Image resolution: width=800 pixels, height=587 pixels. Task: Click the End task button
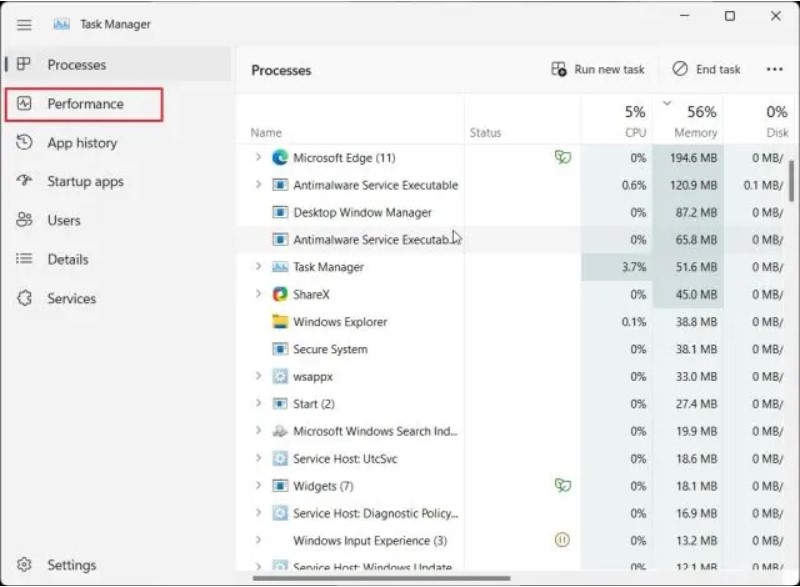point(707,70)
